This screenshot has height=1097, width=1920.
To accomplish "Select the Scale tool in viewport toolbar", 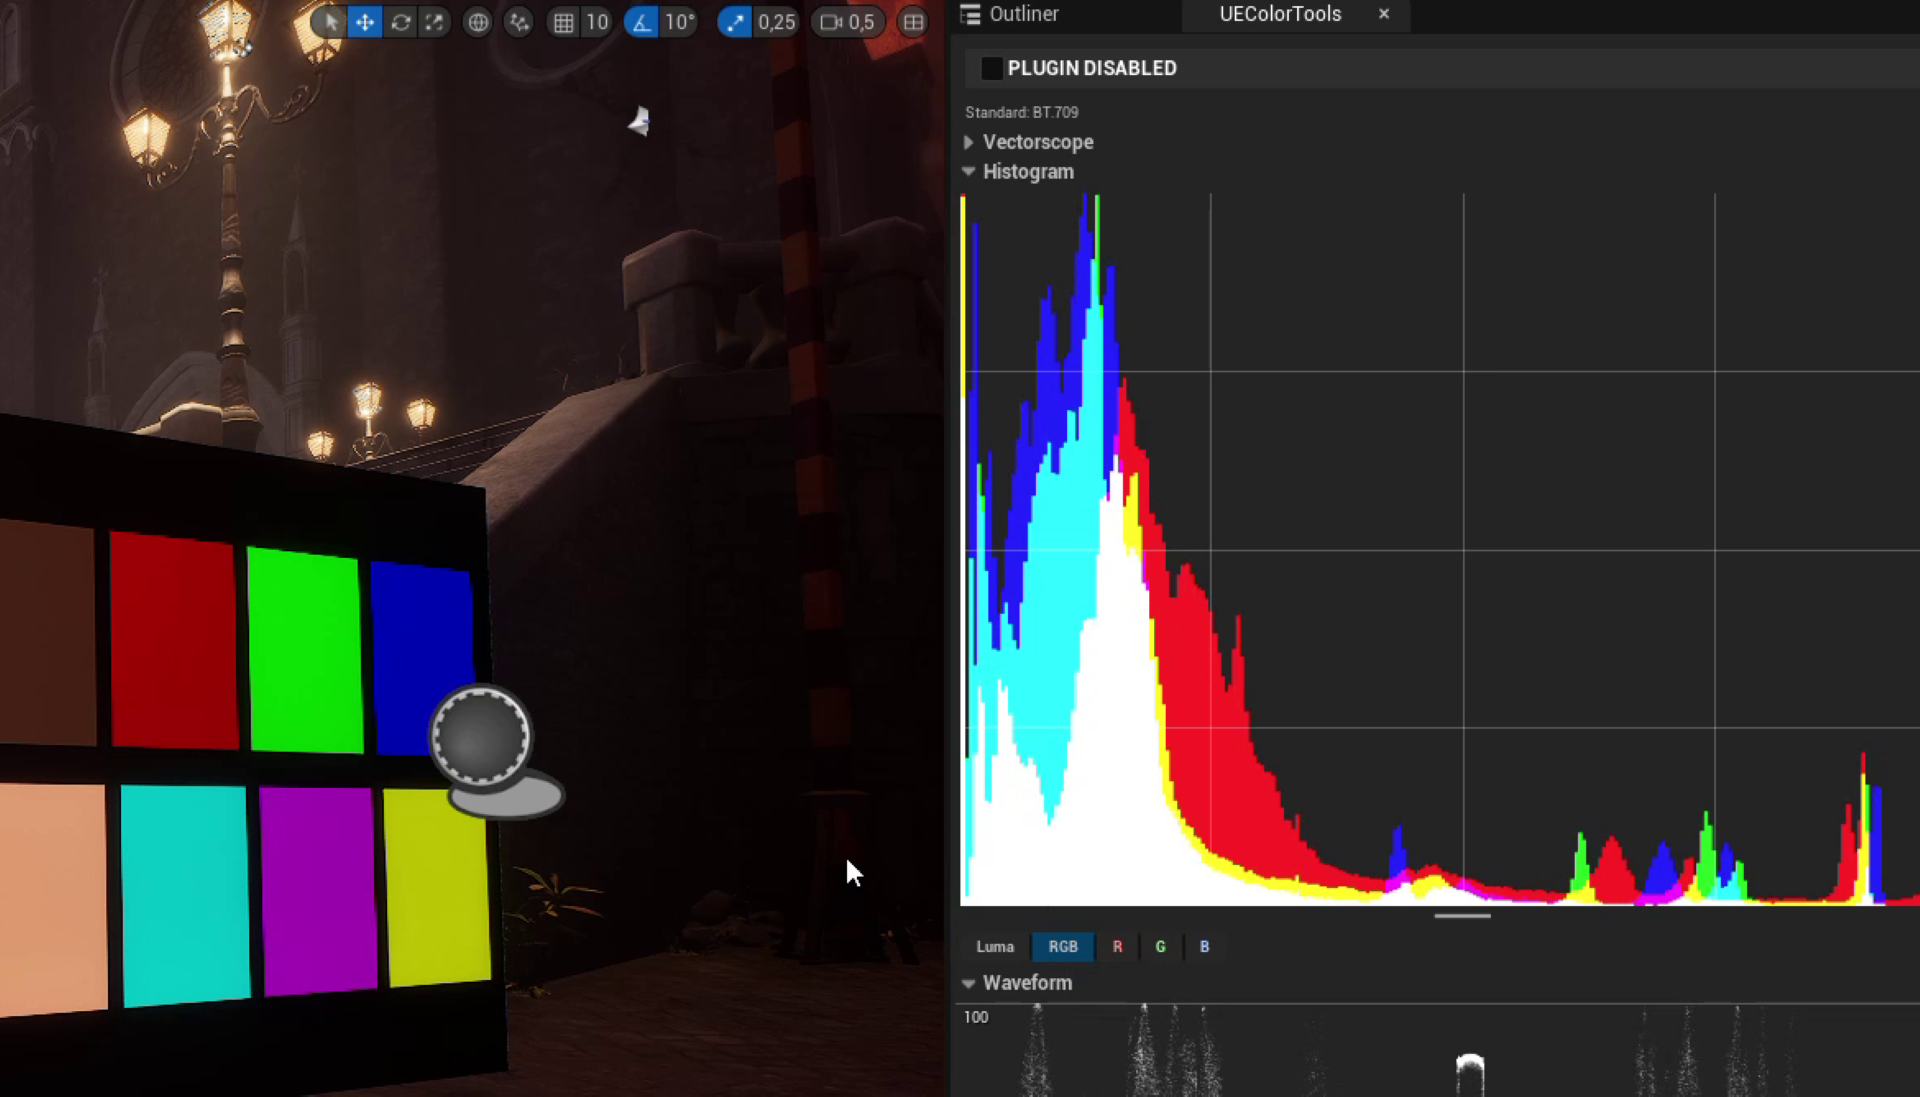I will pyautogui.click(x=434, y=22).
